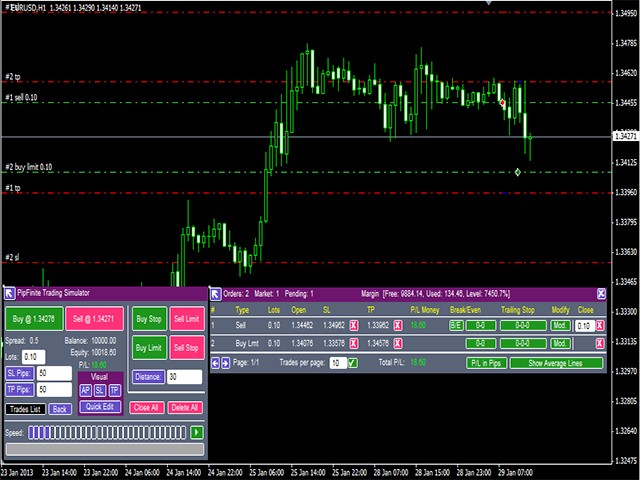Click the '25 Jan 14:00' time axis label
The image size is (640, 480).
(308, 473)
